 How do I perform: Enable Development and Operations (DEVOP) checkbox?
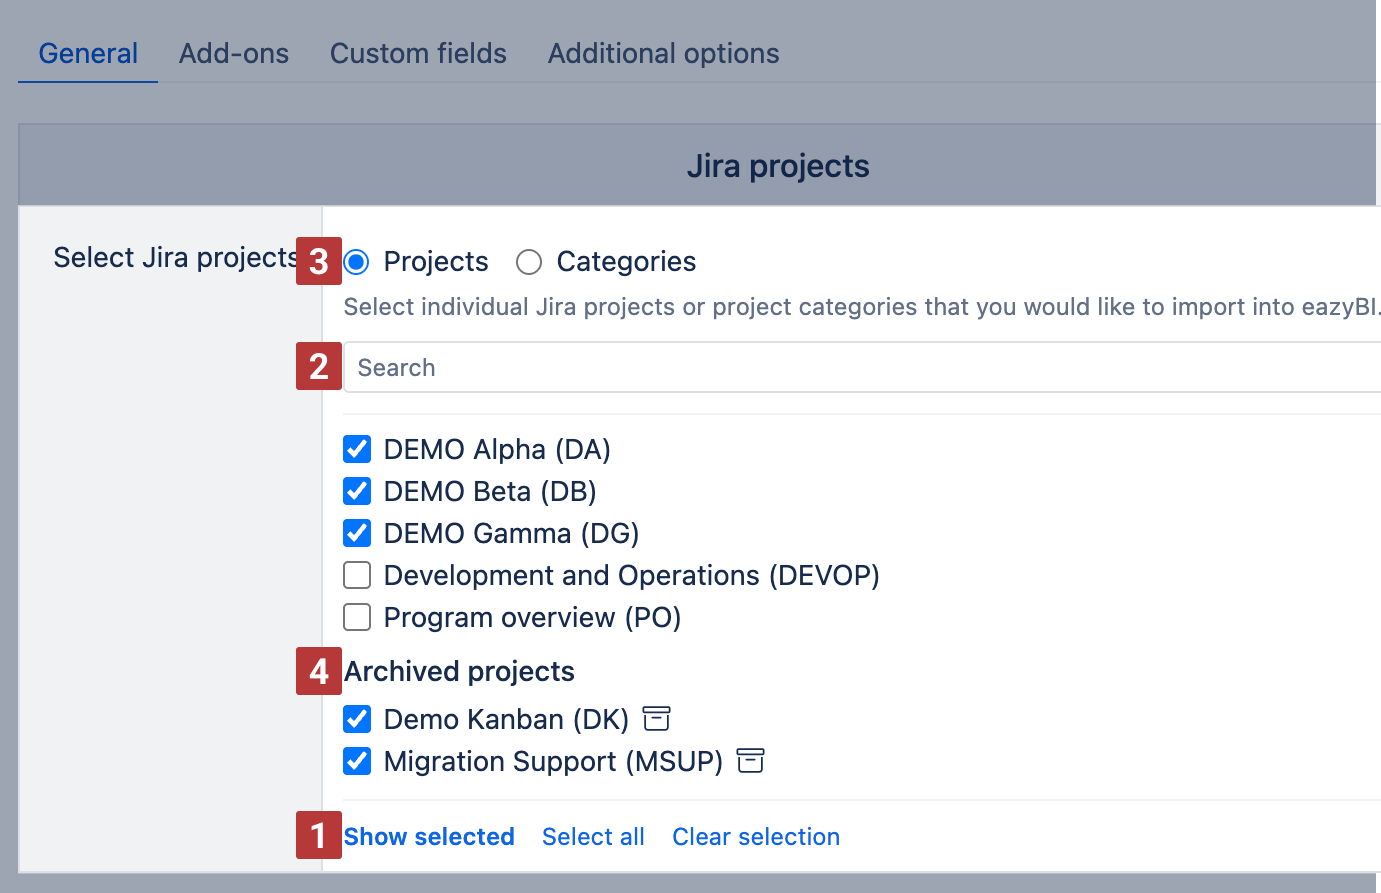[x=357, y=575]
